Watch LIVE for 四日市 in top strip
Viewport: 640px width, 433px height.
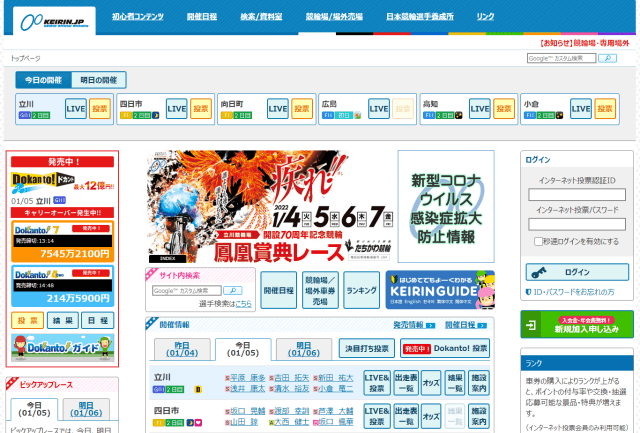click(177, 109)
